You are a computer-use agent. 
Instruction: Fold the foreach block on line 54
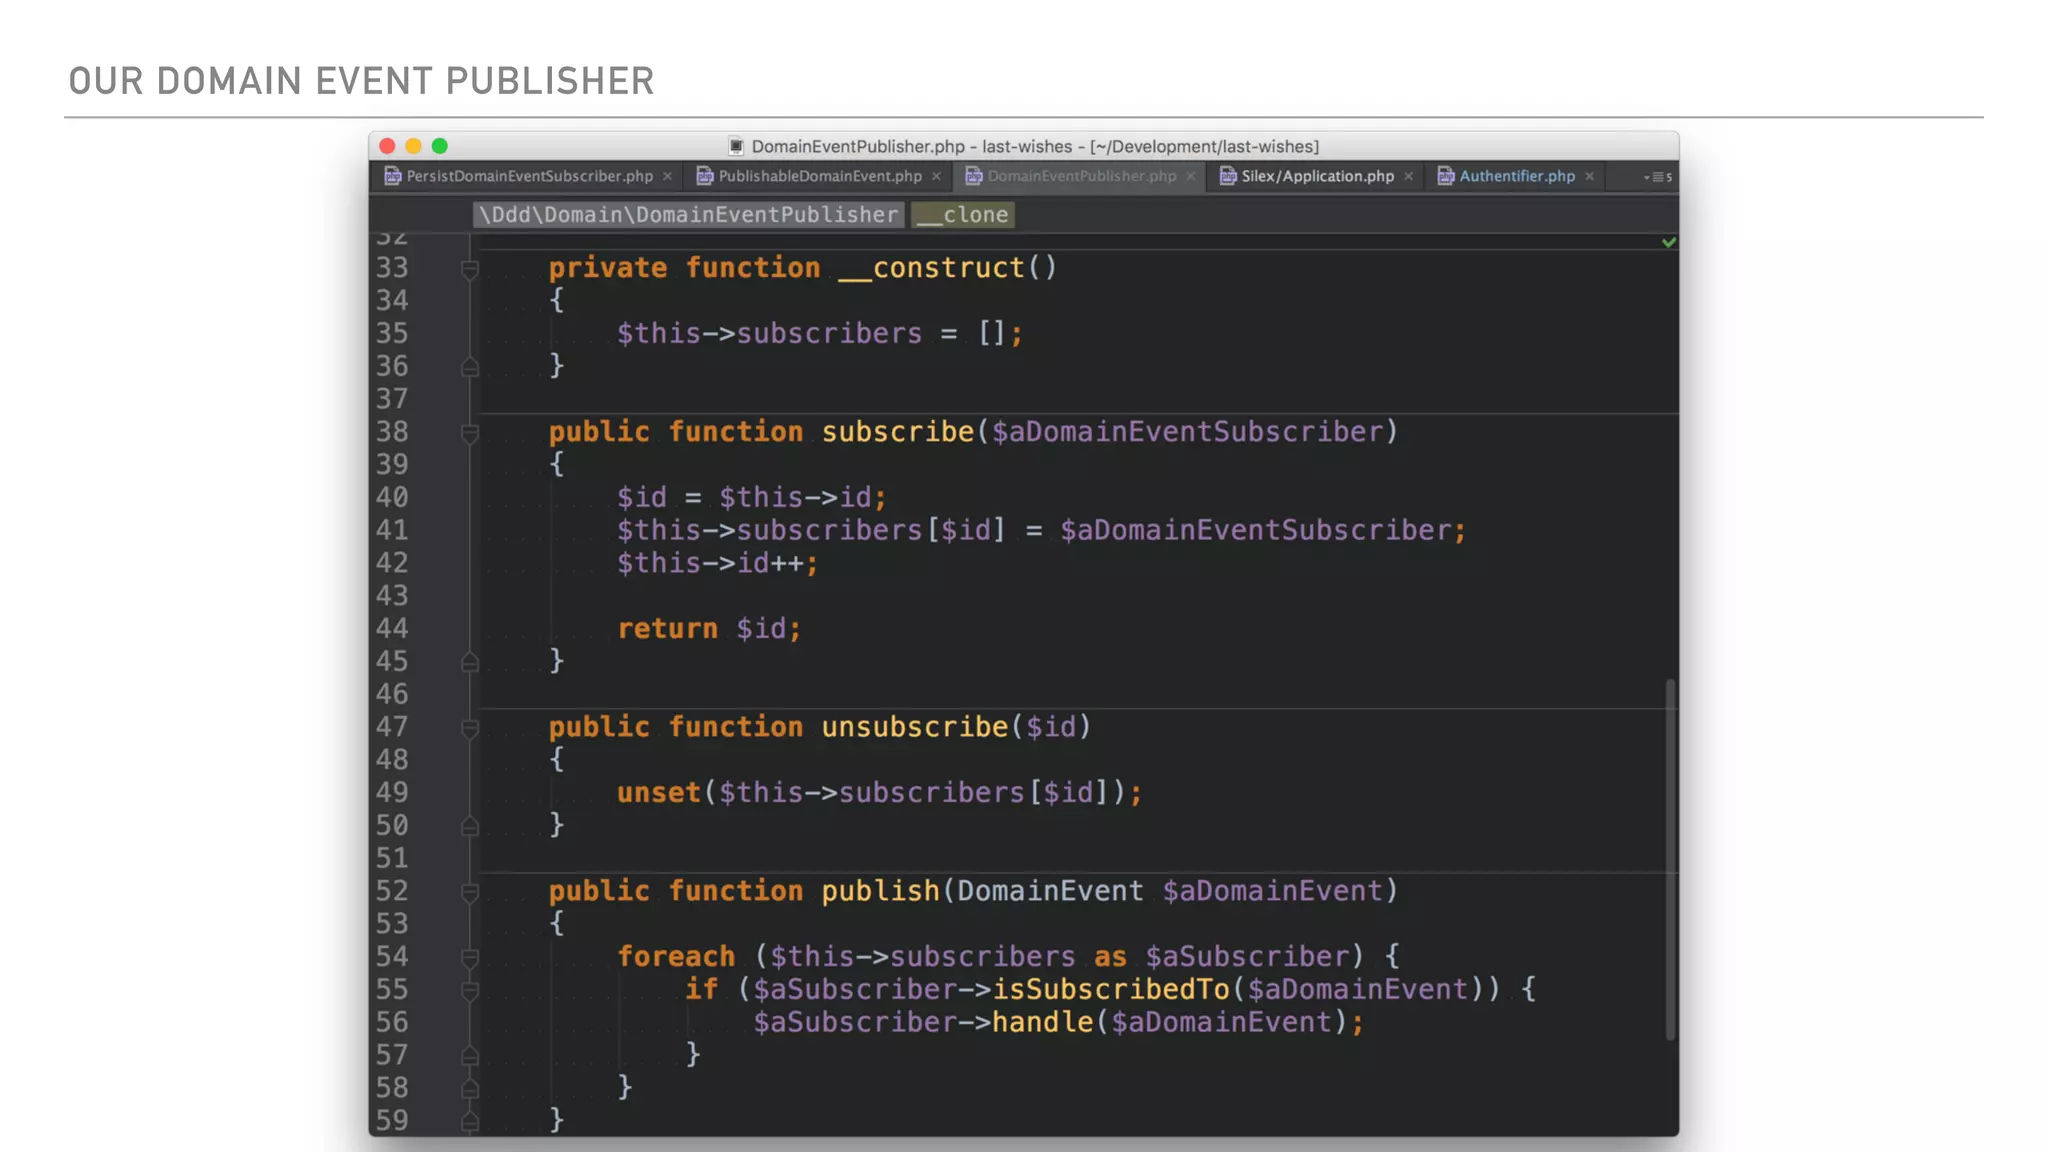[x=470, y=958]
